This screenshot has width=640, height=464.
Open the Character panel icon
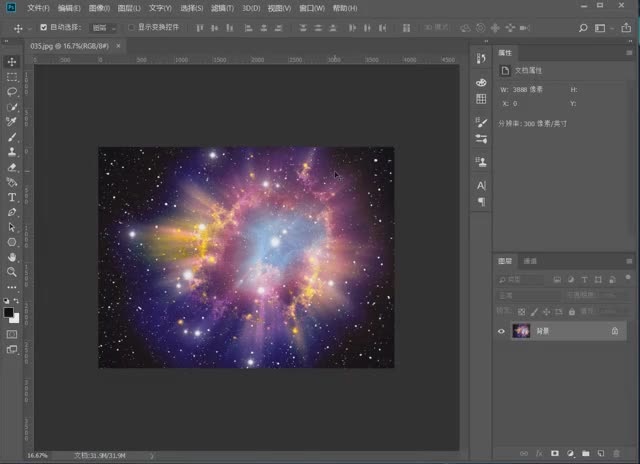pyautogui.click(x=481, y=186)
